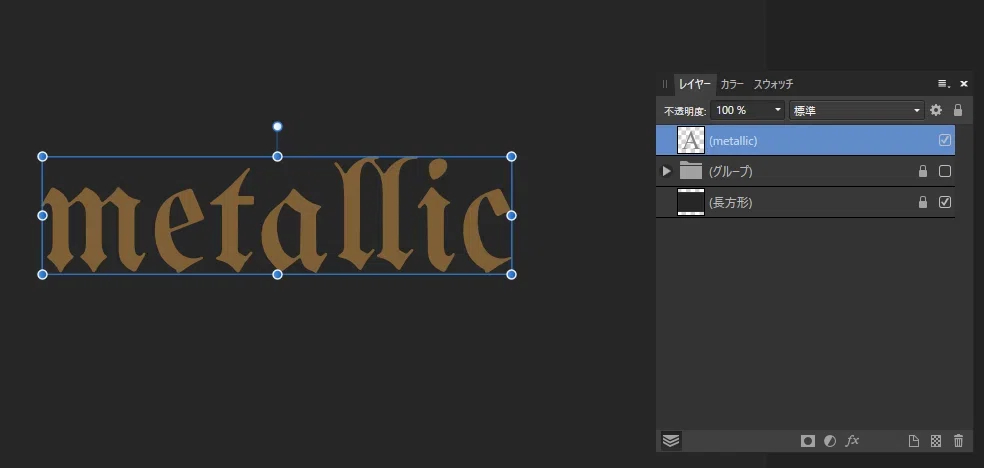Expand the (グループ) layer triangle

coord(666,171)
